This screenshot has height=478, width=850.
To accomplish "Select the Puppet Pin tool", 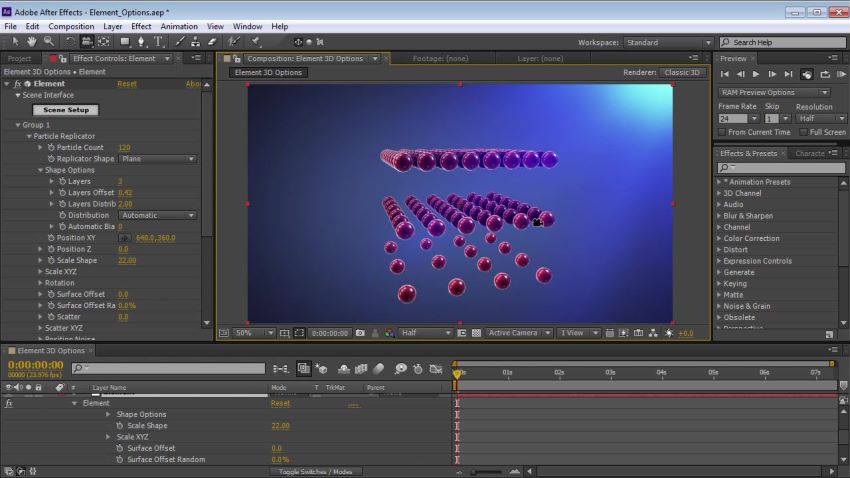I will point(255,42).
